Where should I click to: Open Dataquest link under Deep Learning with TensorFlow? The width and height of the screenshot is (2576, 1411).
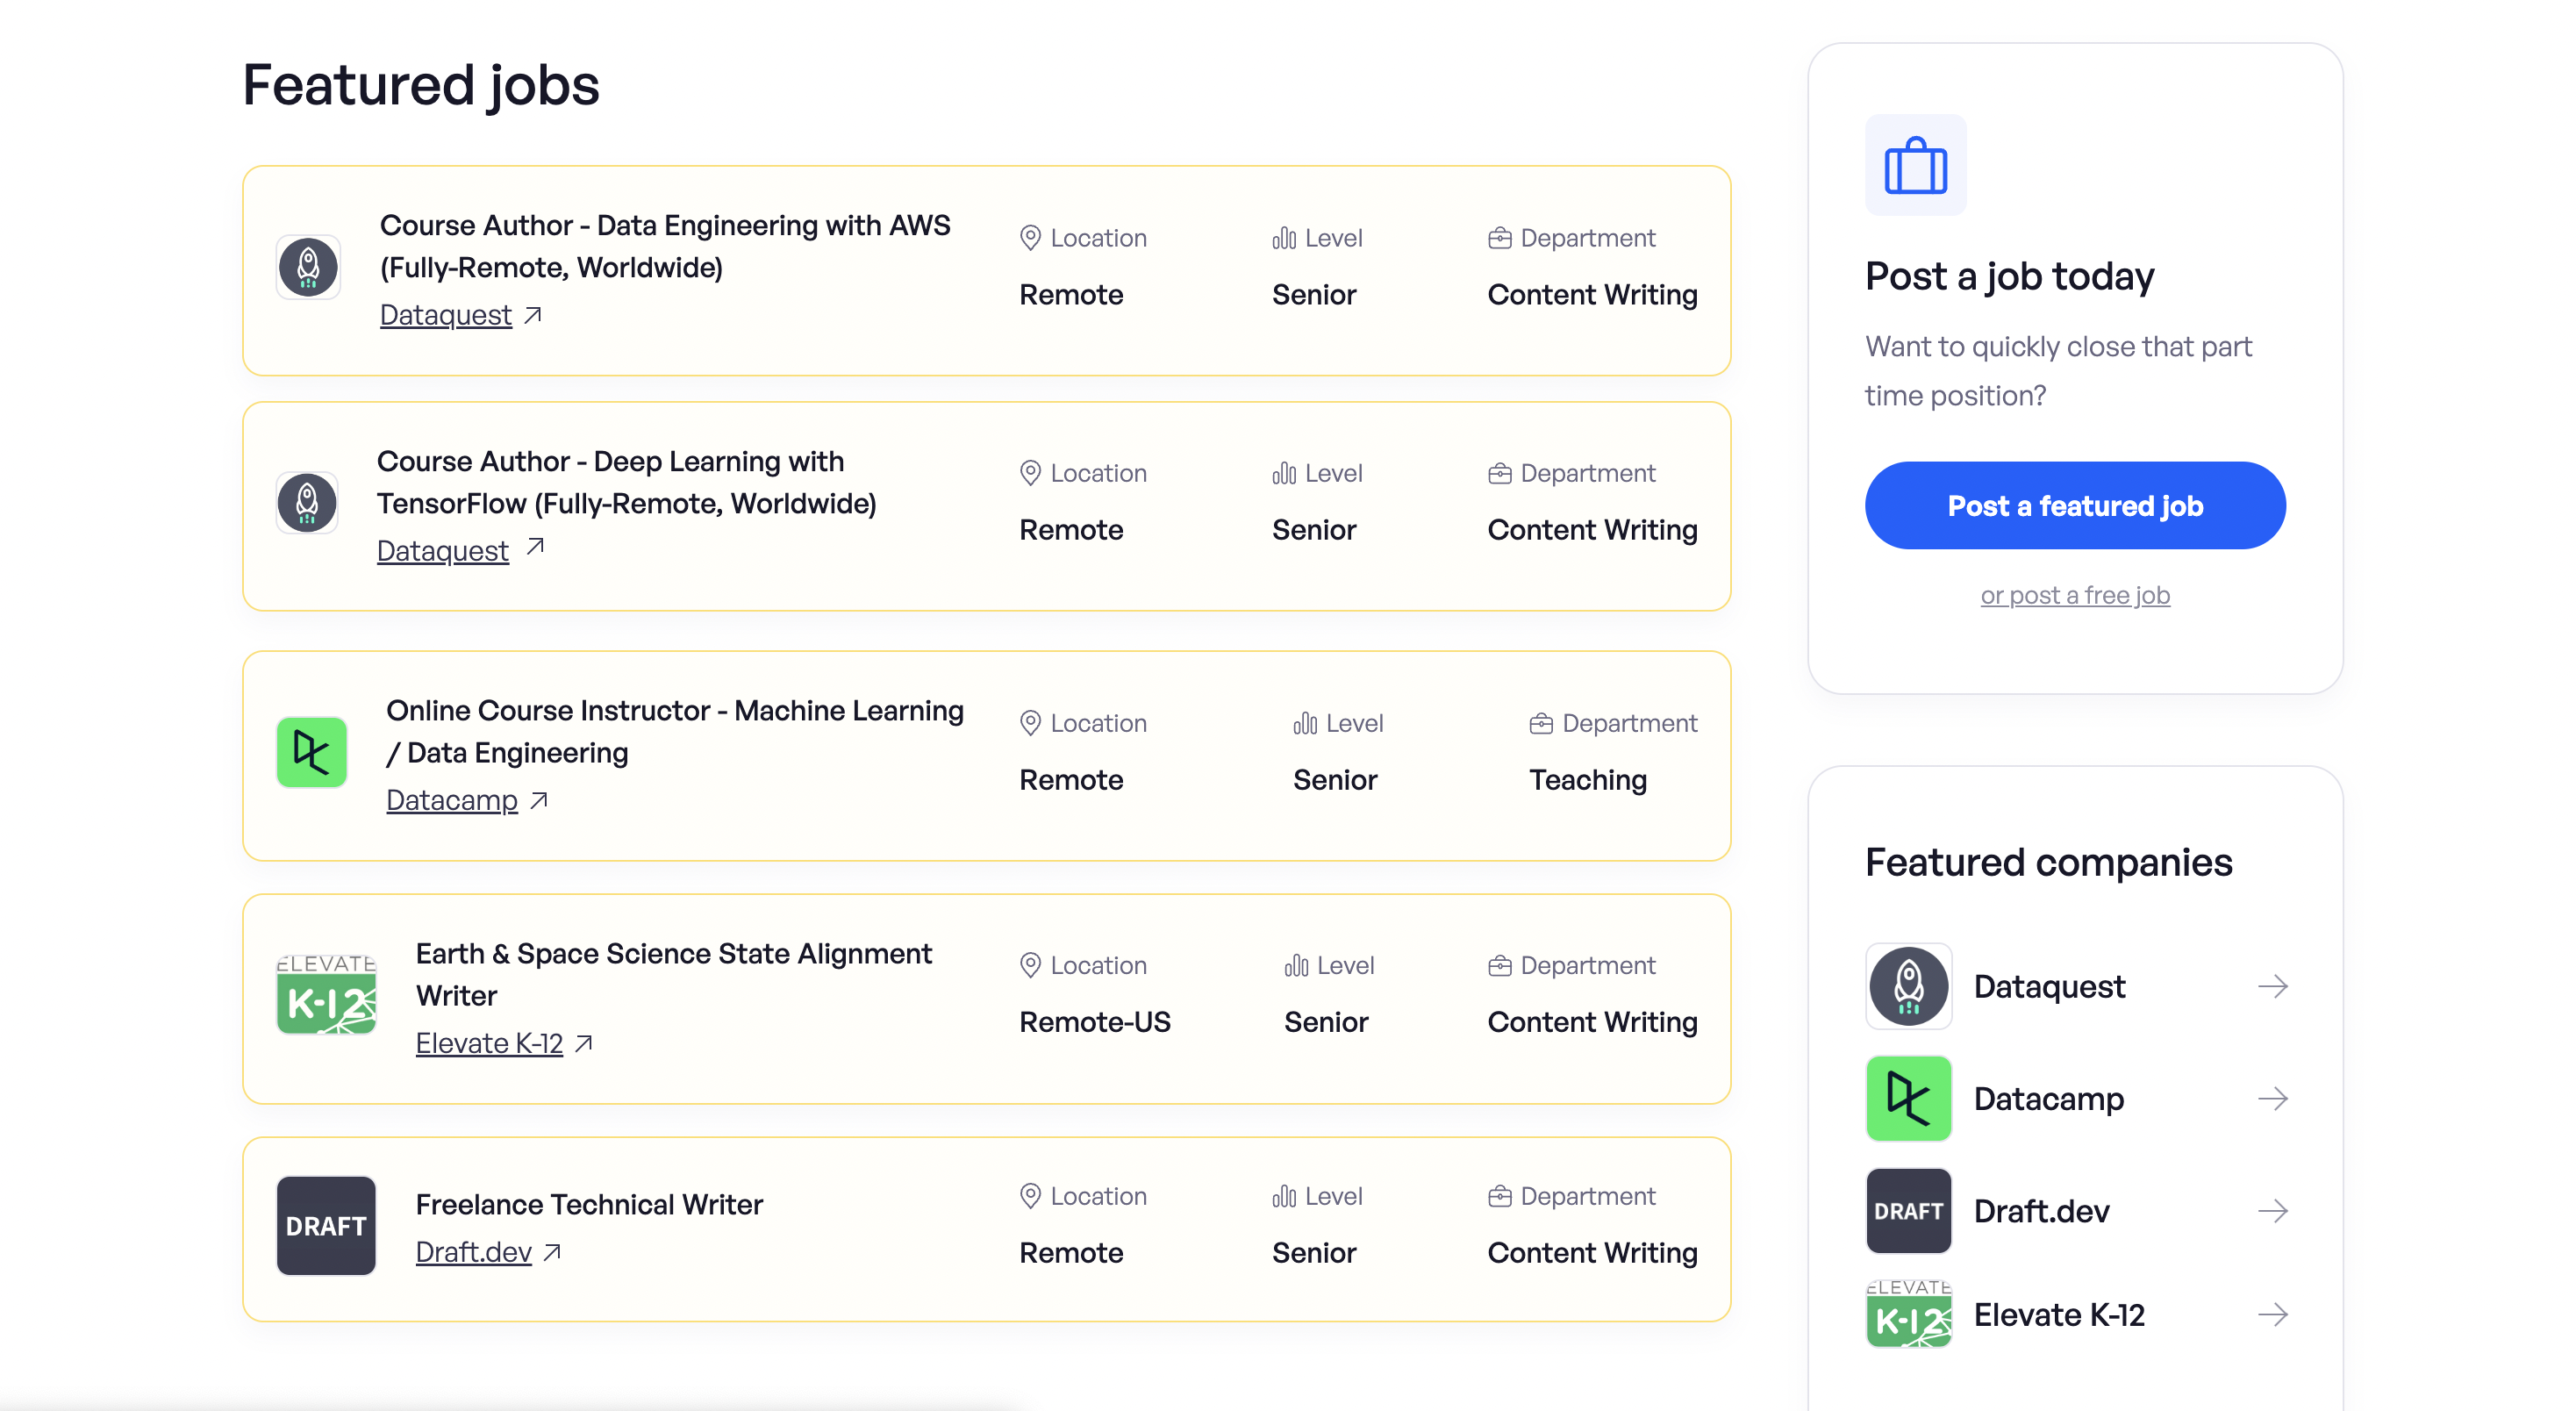pyautogui.click(x=443, y=551)
